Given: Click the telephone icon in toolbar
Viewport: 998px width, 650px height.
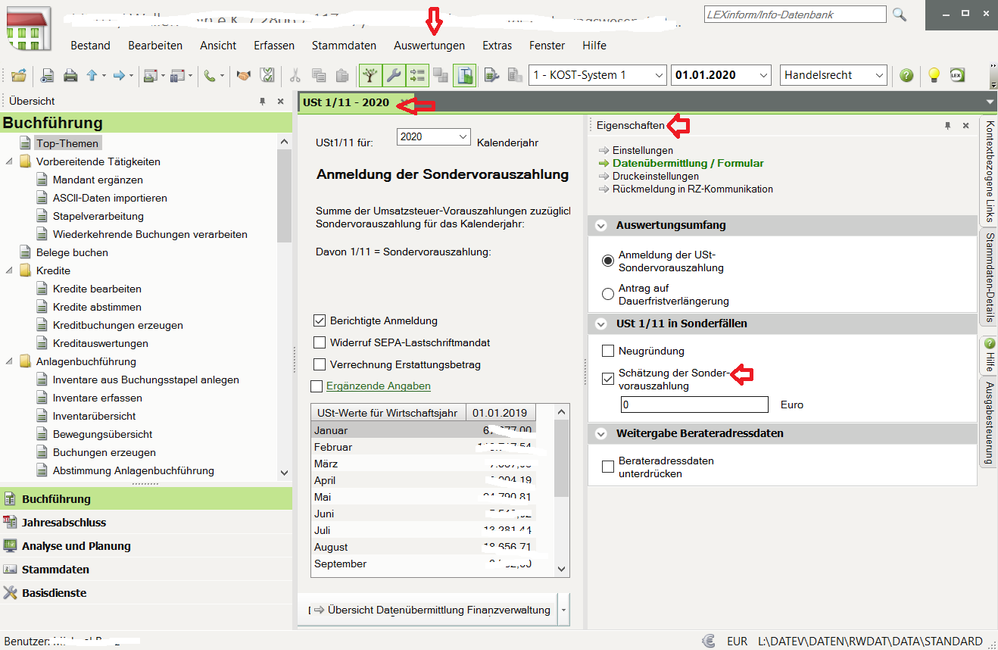Looking at the screenshot, I should click(211, 75).
